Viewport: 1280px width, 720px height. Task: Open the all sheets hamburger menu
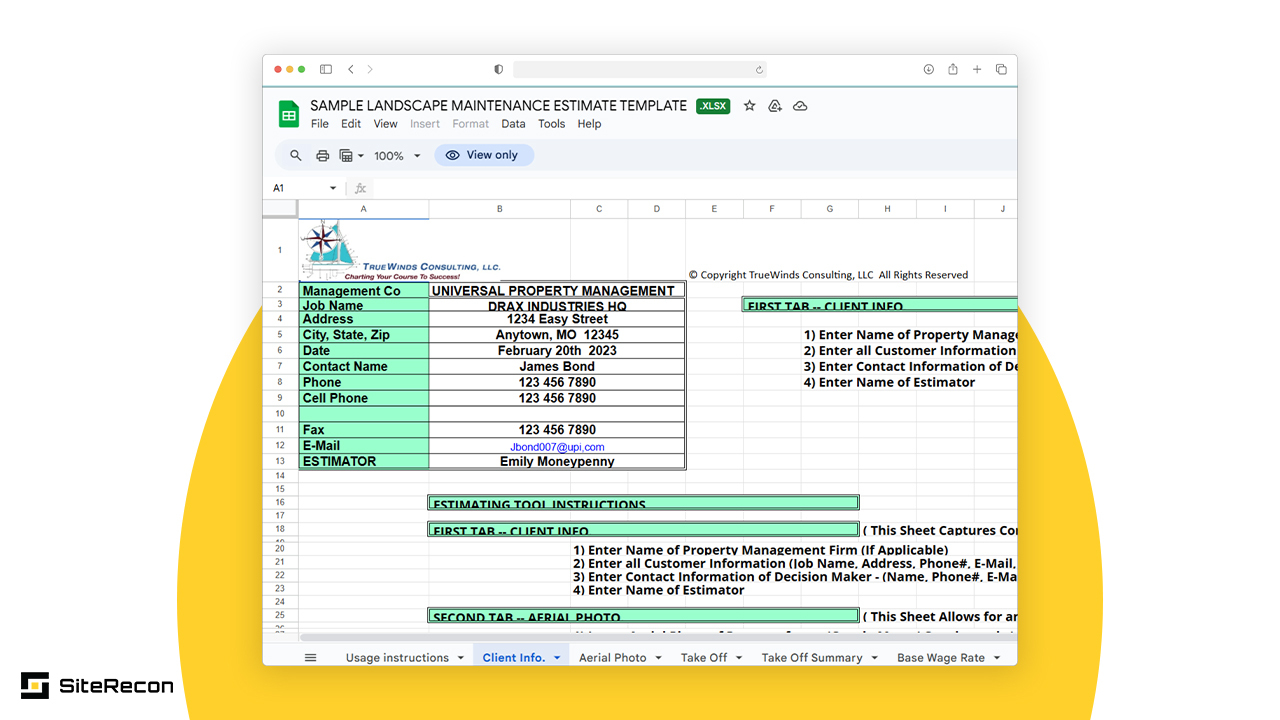310,657
